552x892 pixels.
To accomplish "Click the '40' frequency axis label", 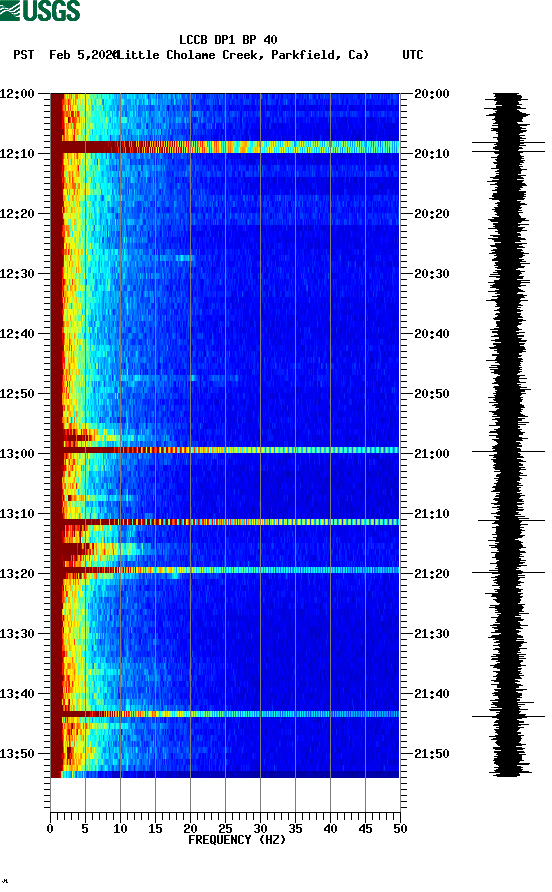I will (331, 828).
